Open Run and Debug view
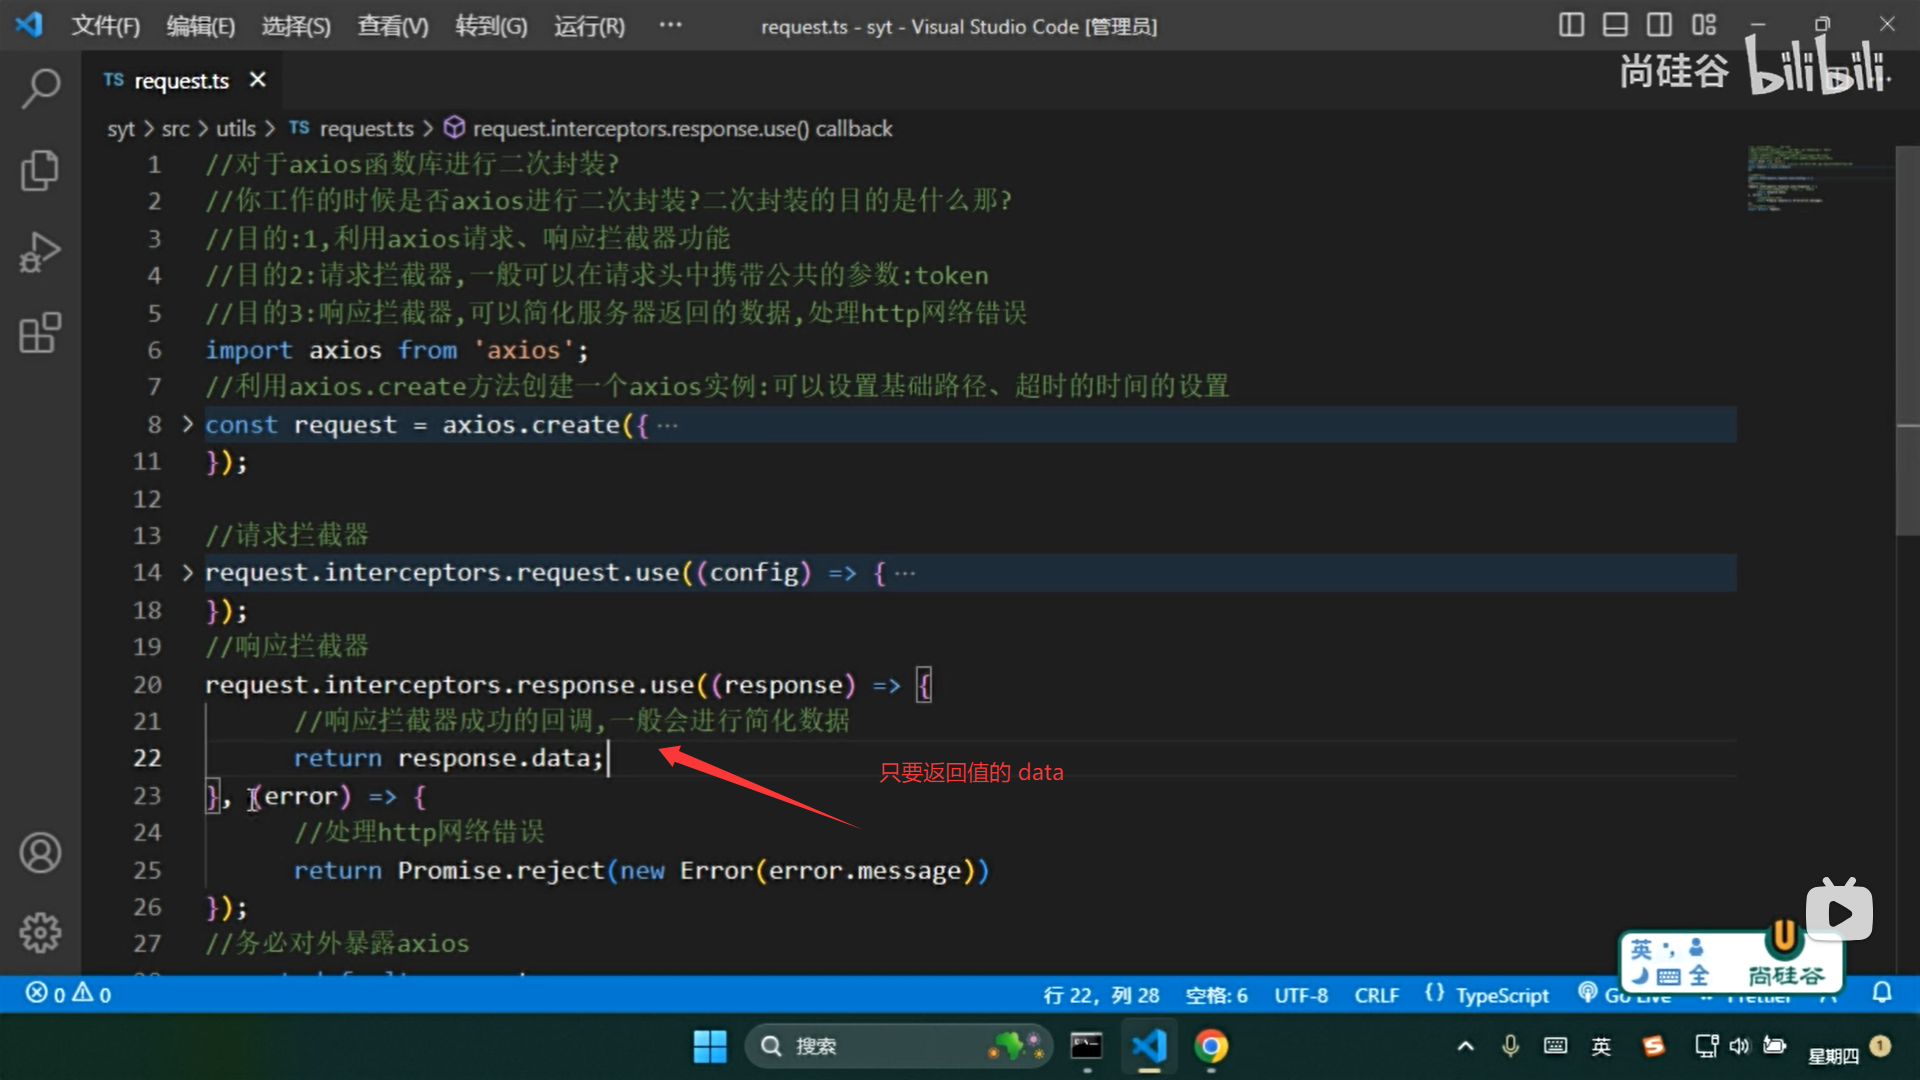This screenshot has height=1080, width=1920. point(40,252)
